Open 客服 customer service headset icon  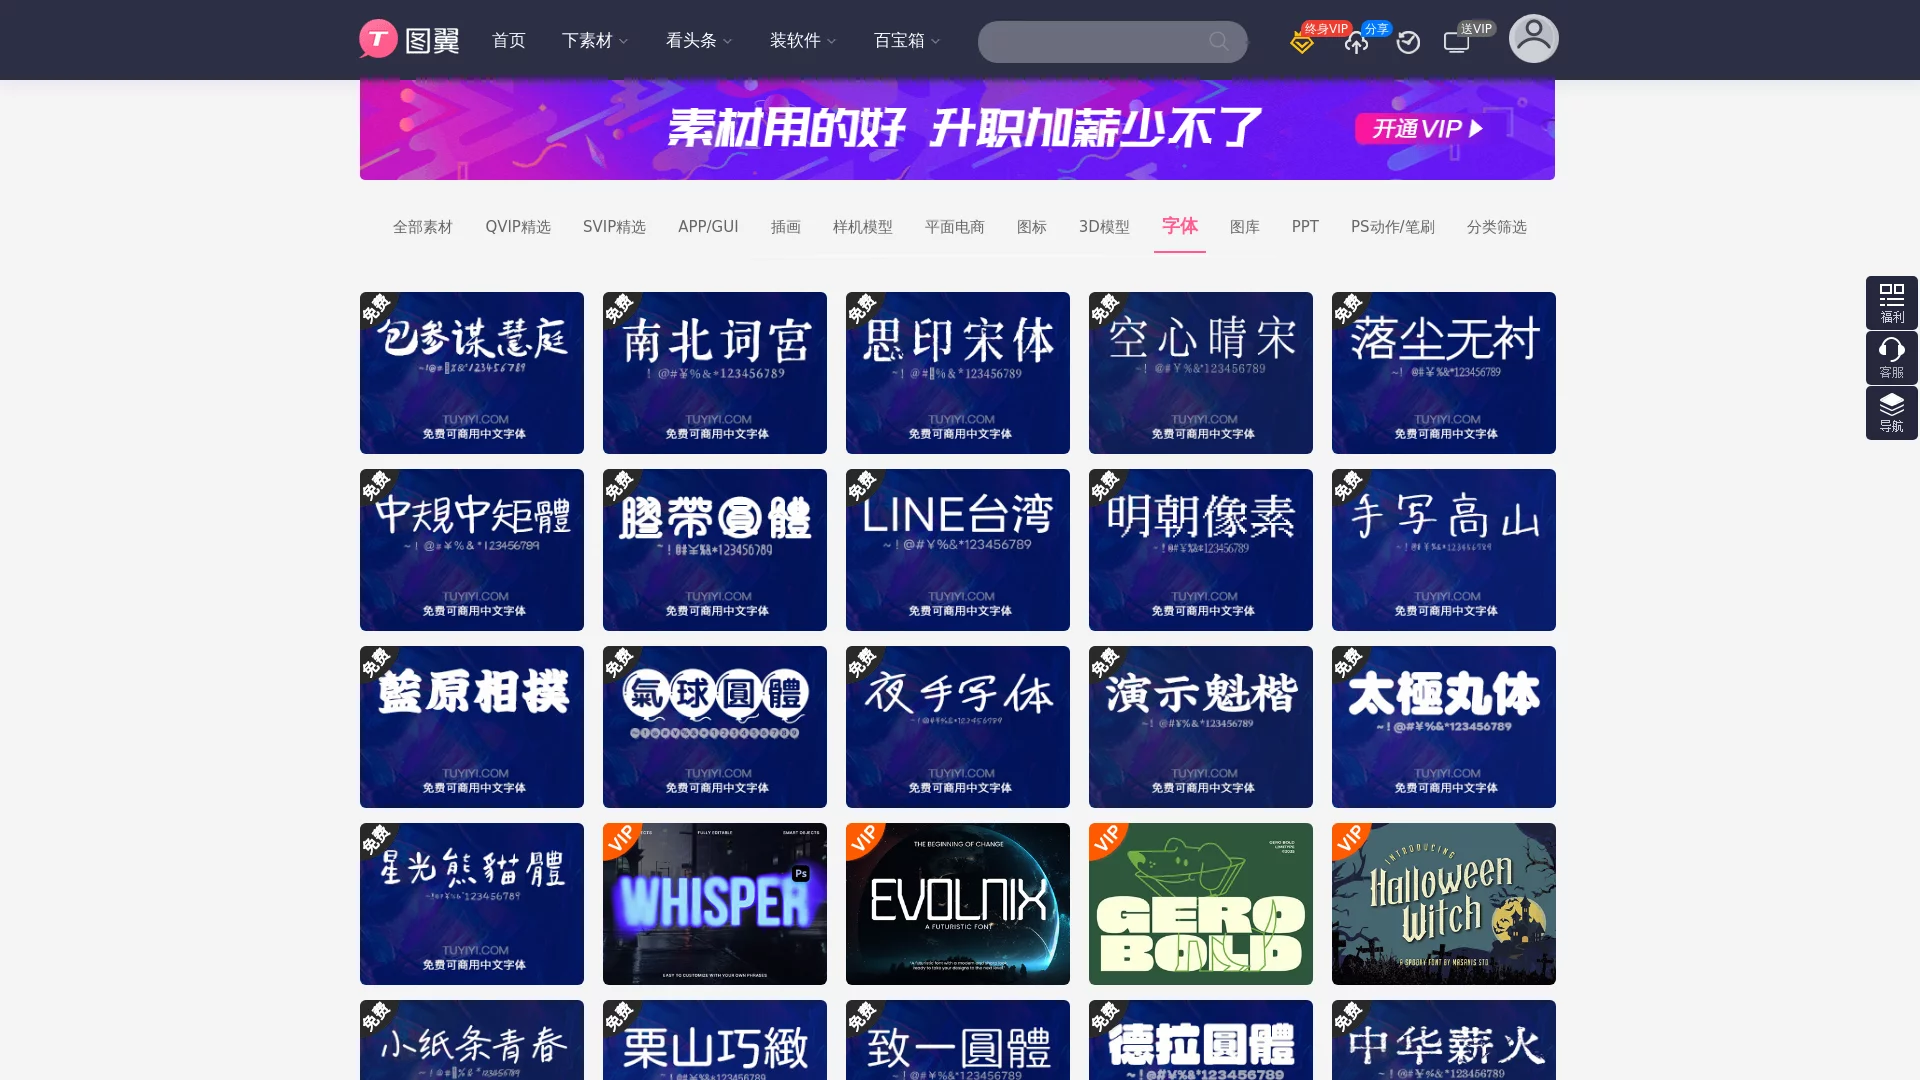(x=1890, y=357)
